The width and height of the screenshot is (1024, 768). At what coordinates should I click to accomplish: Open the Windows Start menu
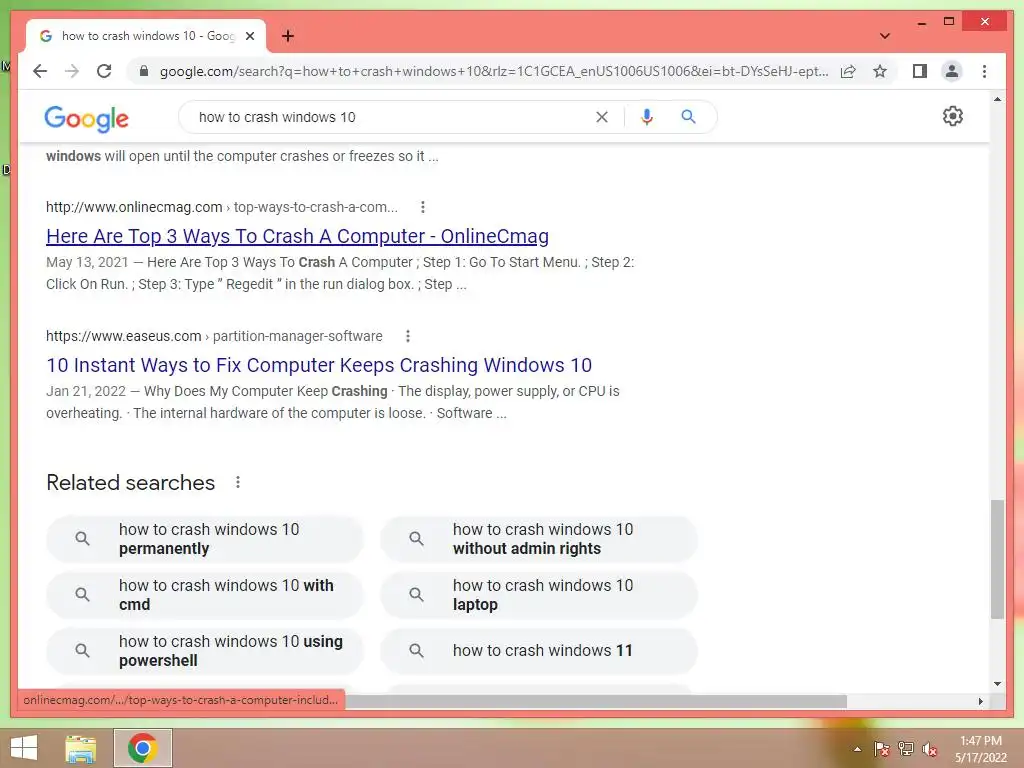pyautogui.click(x=24, y=748)
